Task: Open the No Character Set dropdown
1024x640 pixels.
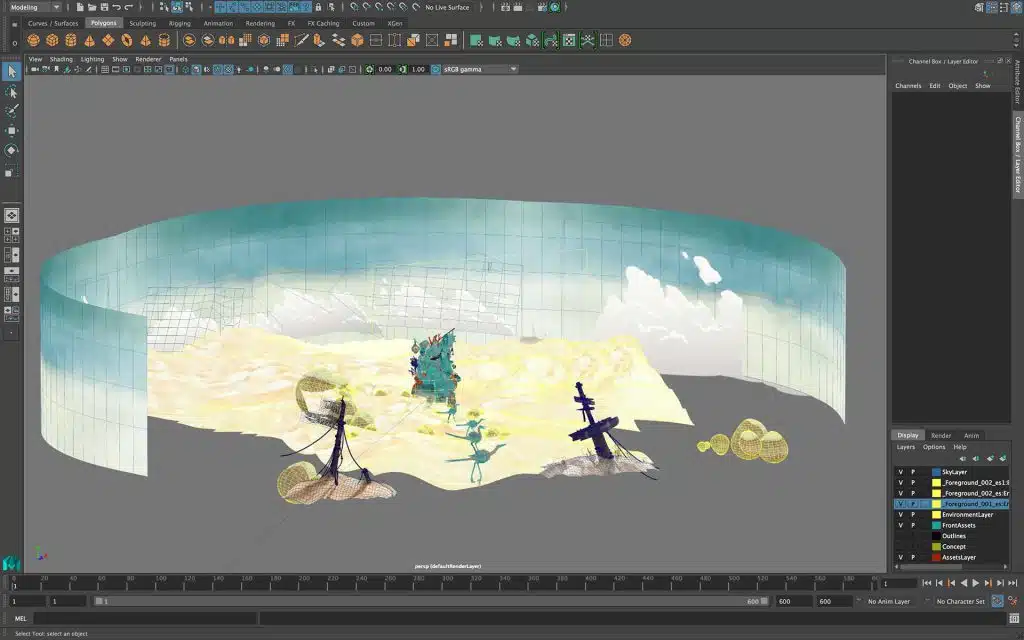Action: point(960,601)
